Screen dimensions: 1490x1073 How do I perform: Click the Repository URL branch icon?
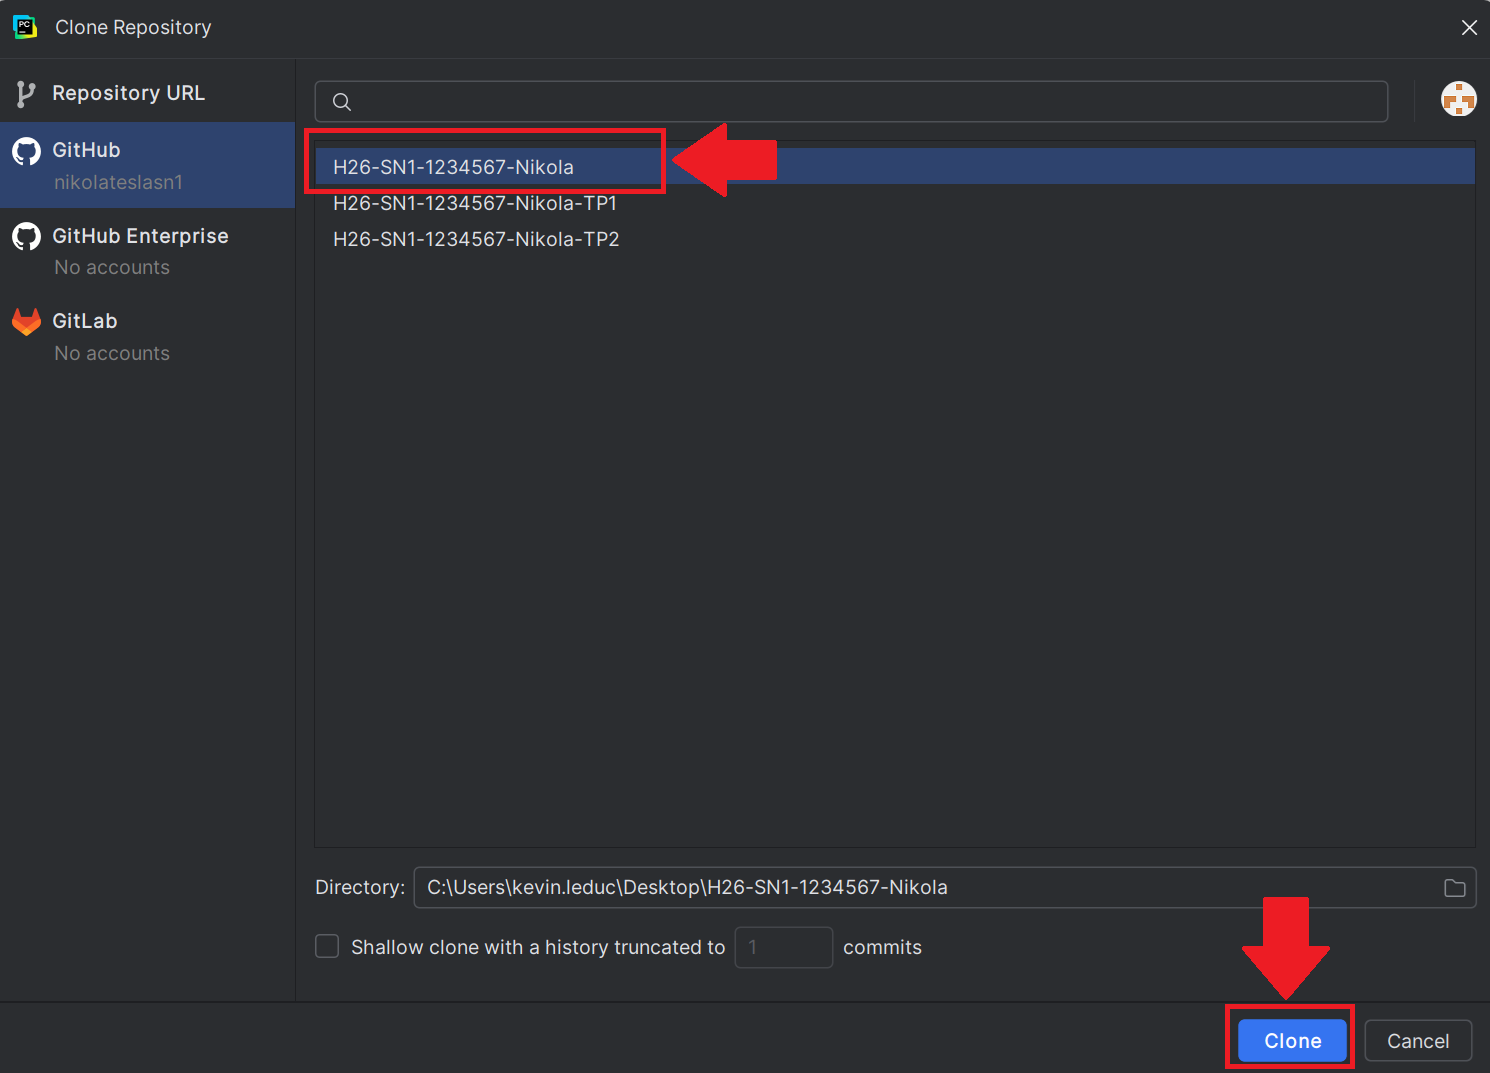pos(26,94)
